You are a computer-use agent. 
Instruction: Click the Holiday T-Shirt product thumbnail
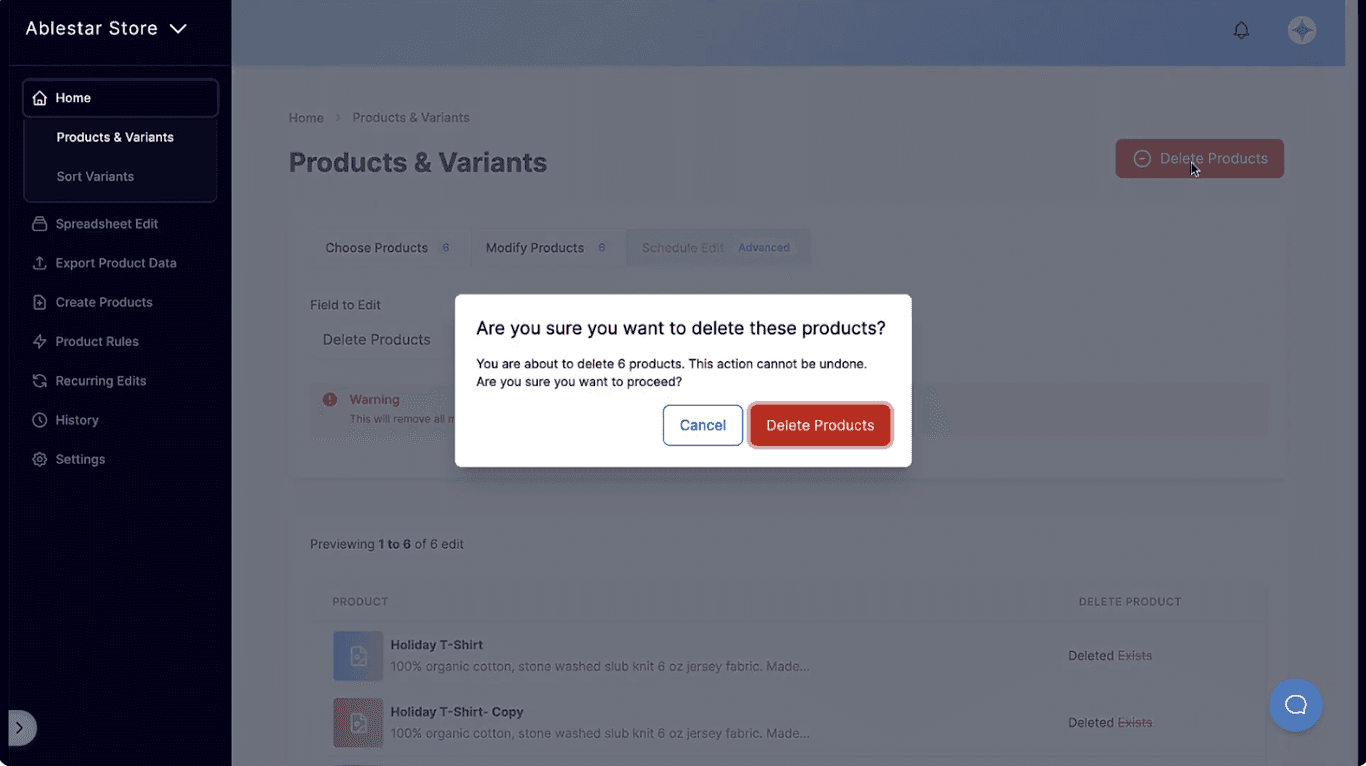pyautogui.click(x=358, y=656)
